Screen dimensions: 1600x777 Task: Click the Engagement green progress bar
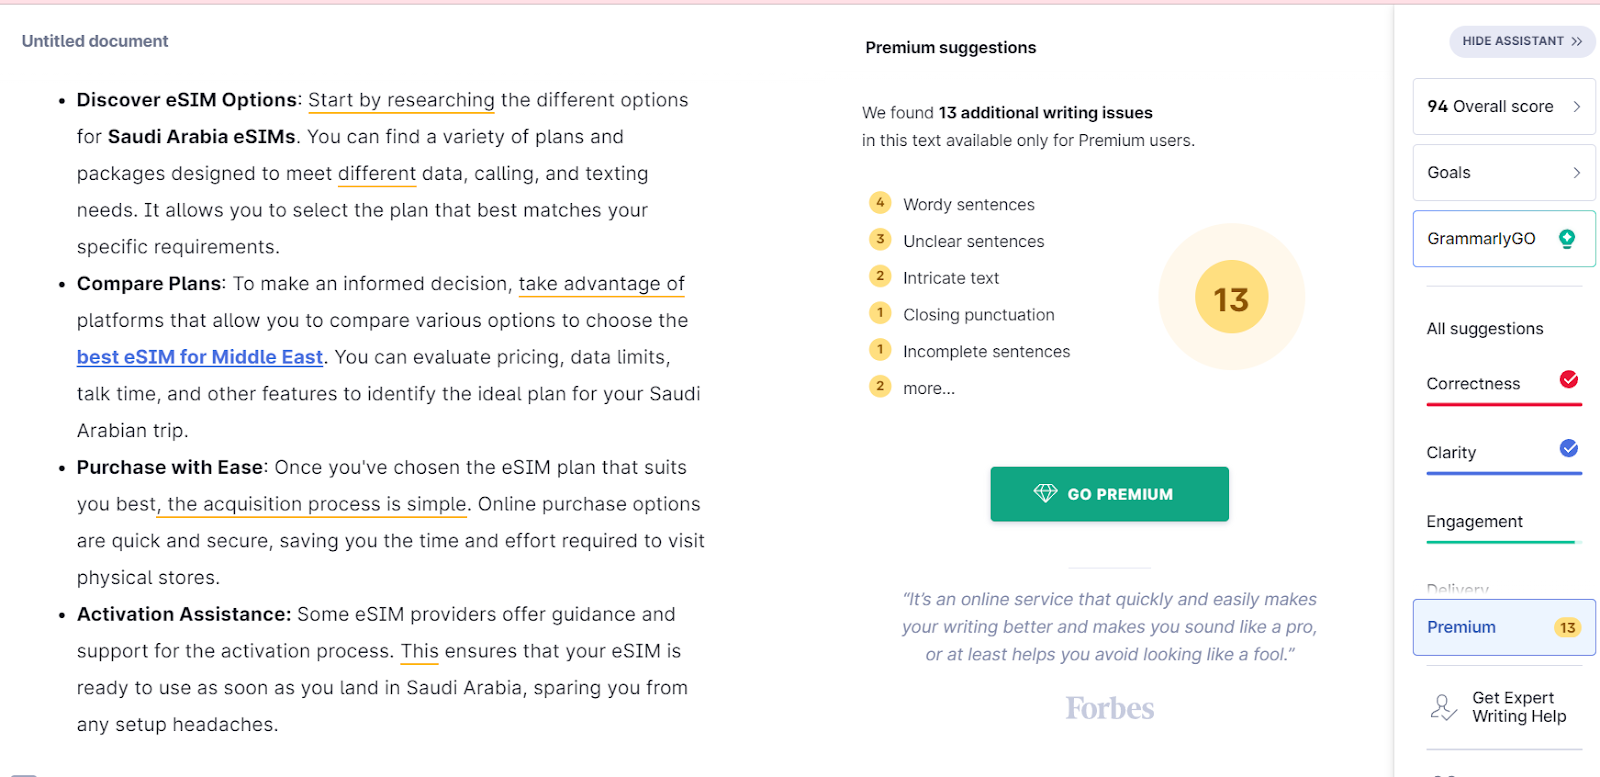[1500, 542]
